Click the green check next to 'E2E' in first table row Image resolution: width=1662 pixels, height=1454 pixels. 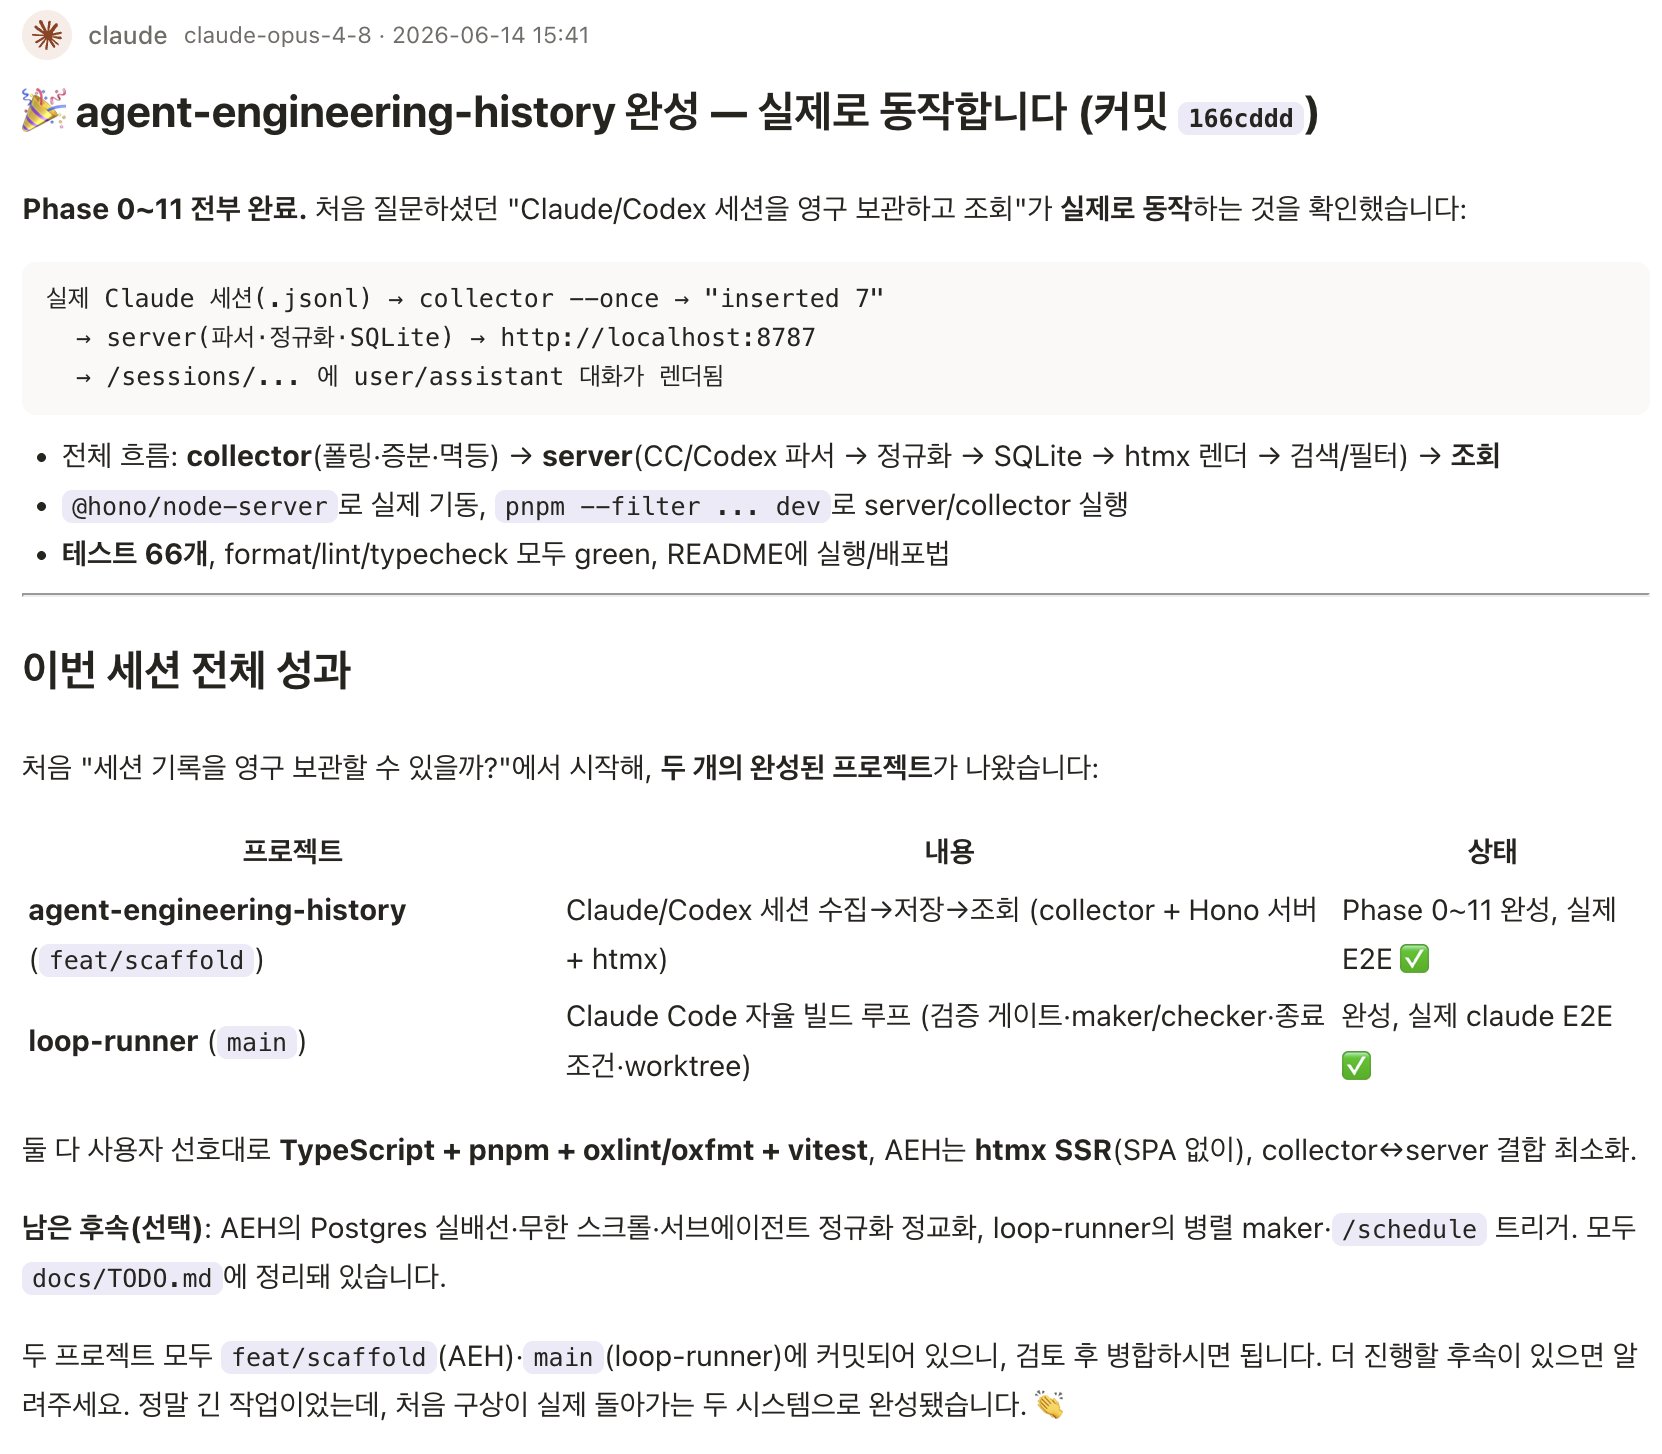(x=1414, y=959)
